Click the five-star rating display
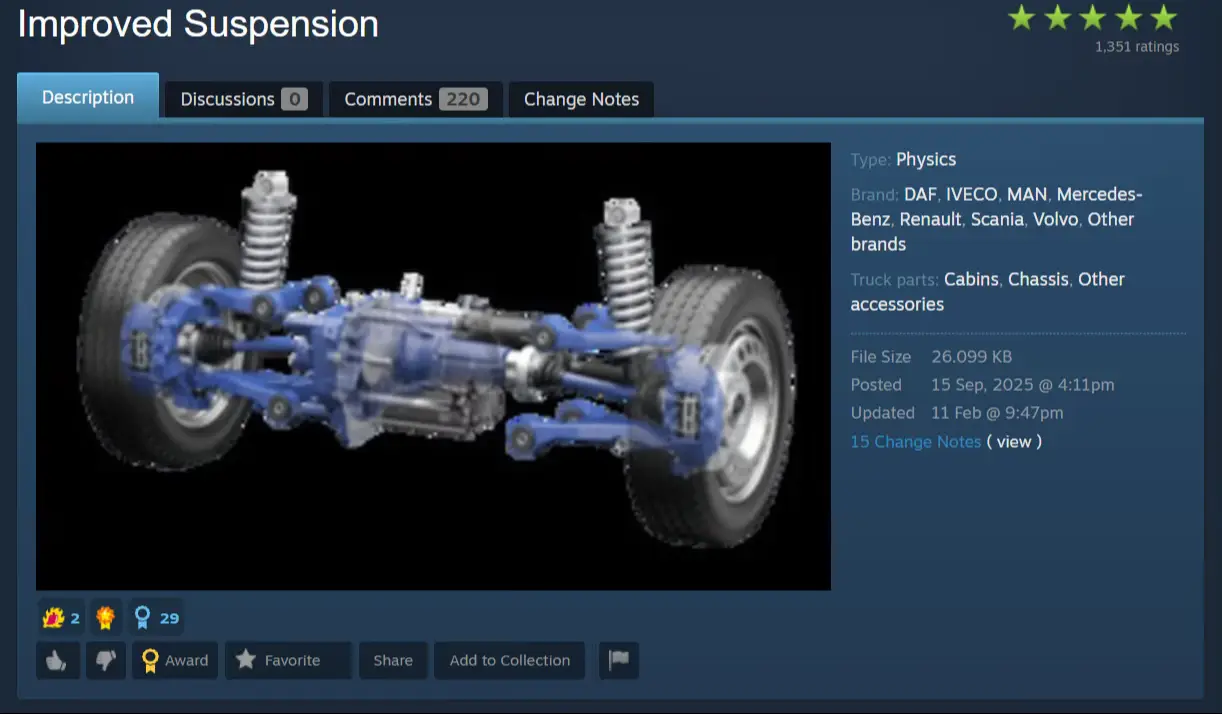 click(1093, 18)
